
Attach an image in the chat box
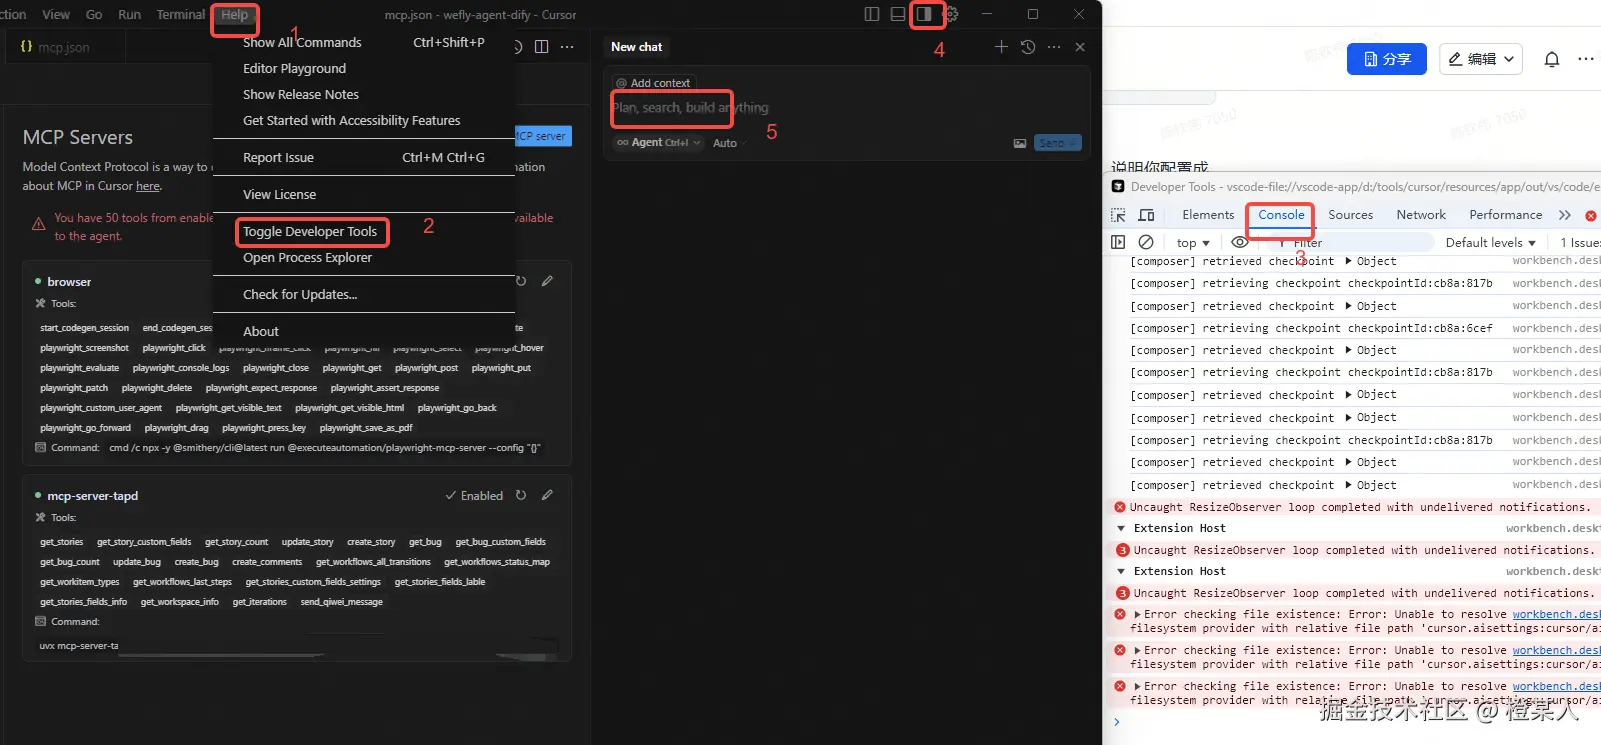click(1020, 143)
